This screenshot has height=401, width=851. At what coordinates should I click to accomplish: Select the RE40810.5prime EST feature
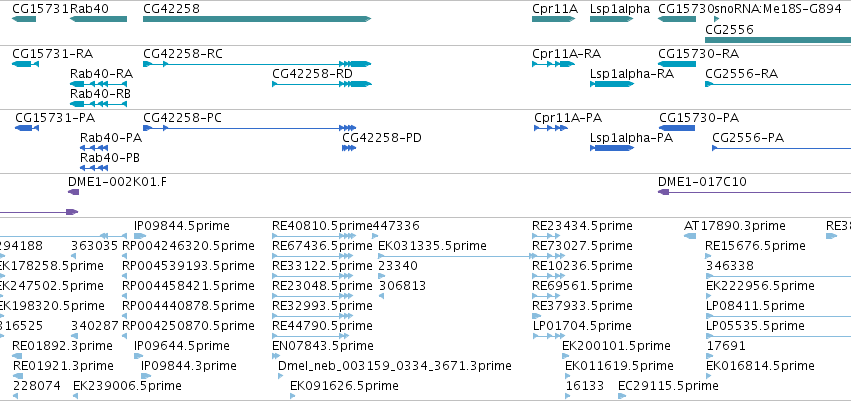tap(314, 236)
